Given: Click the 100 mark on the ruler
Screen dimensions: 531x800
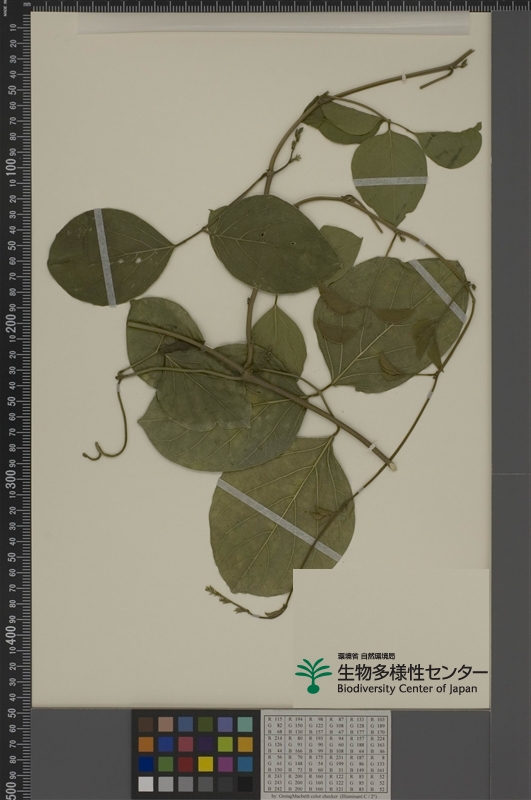Looking at the screenshot, I should click(11, 169).
